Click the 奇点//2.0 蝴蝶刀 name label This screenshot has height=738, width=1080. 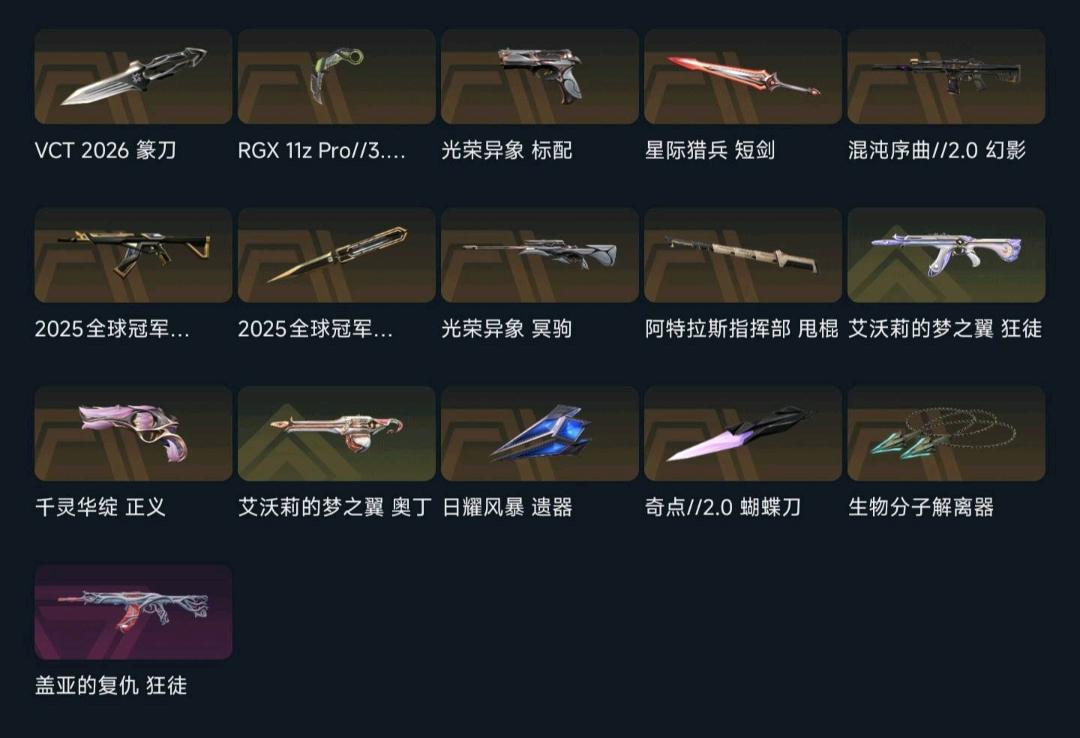click(x=723, y=507)
